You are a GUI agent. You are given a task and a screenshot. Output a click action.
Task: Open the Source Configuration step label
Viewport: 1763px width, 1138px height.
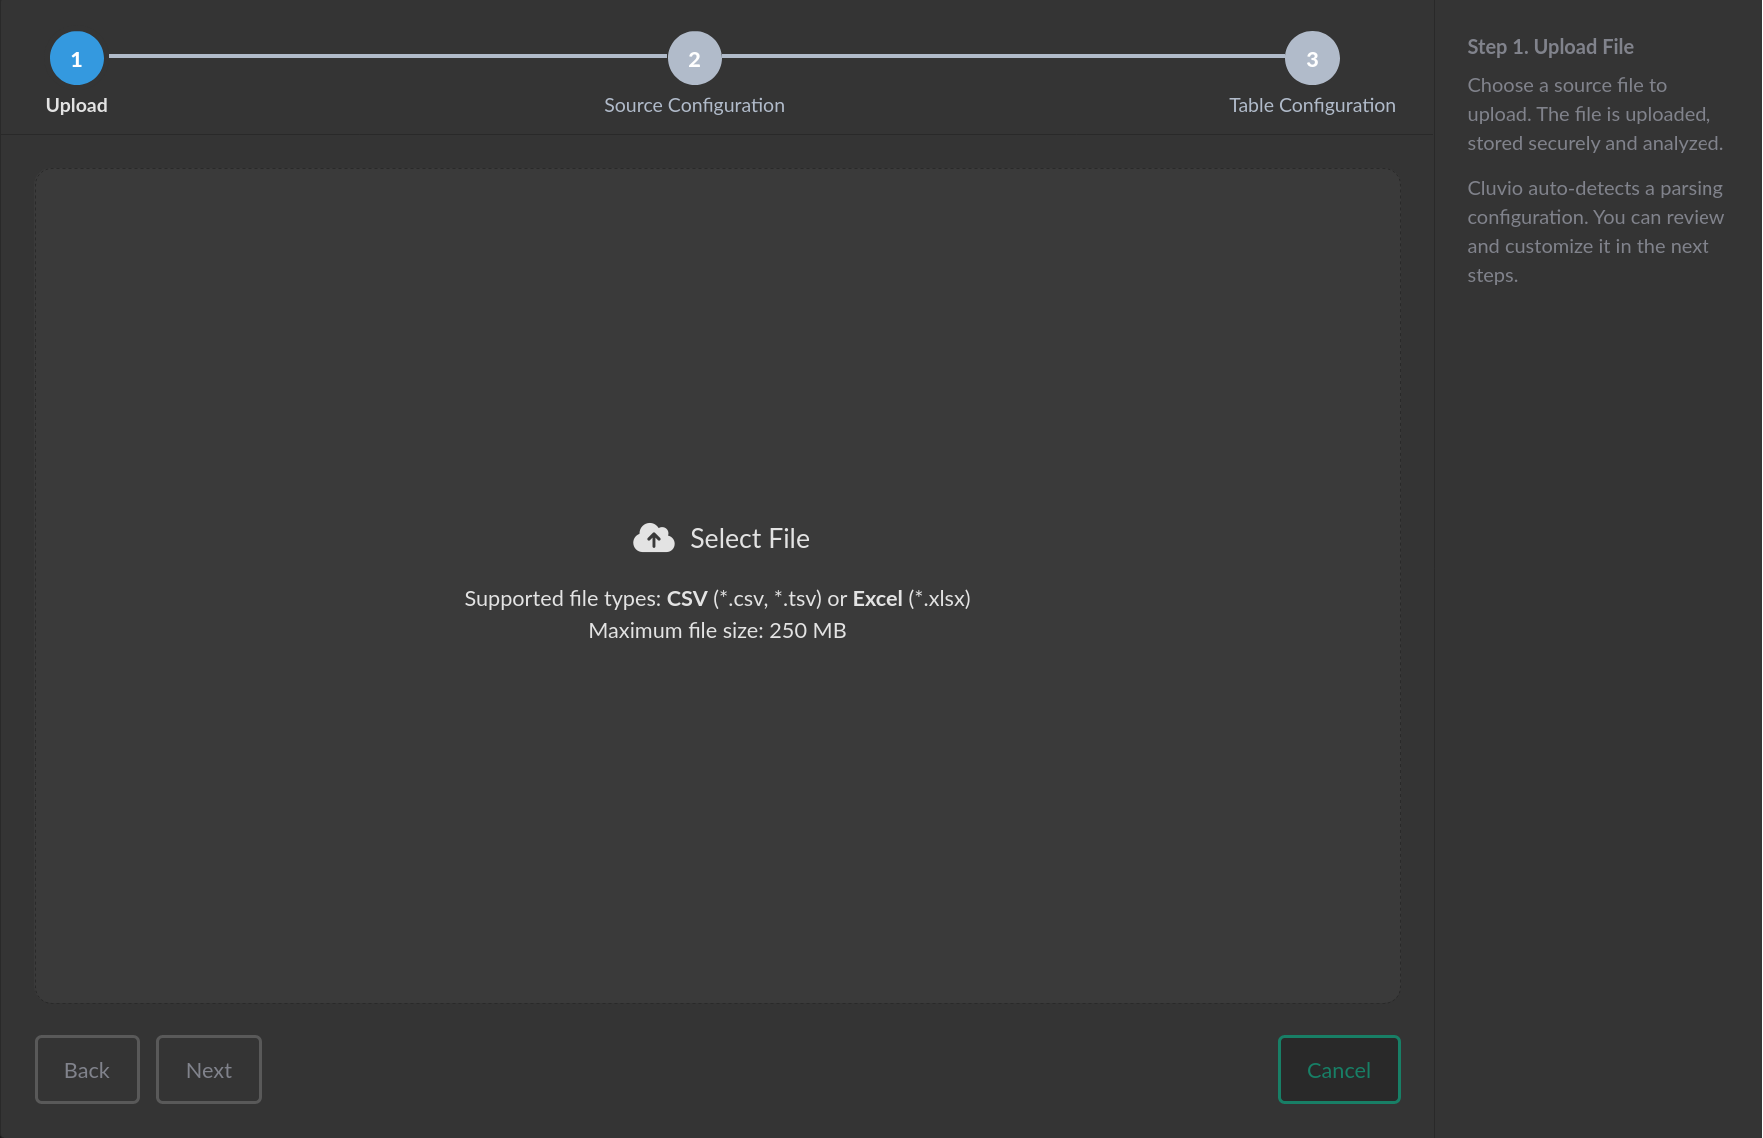694,105
